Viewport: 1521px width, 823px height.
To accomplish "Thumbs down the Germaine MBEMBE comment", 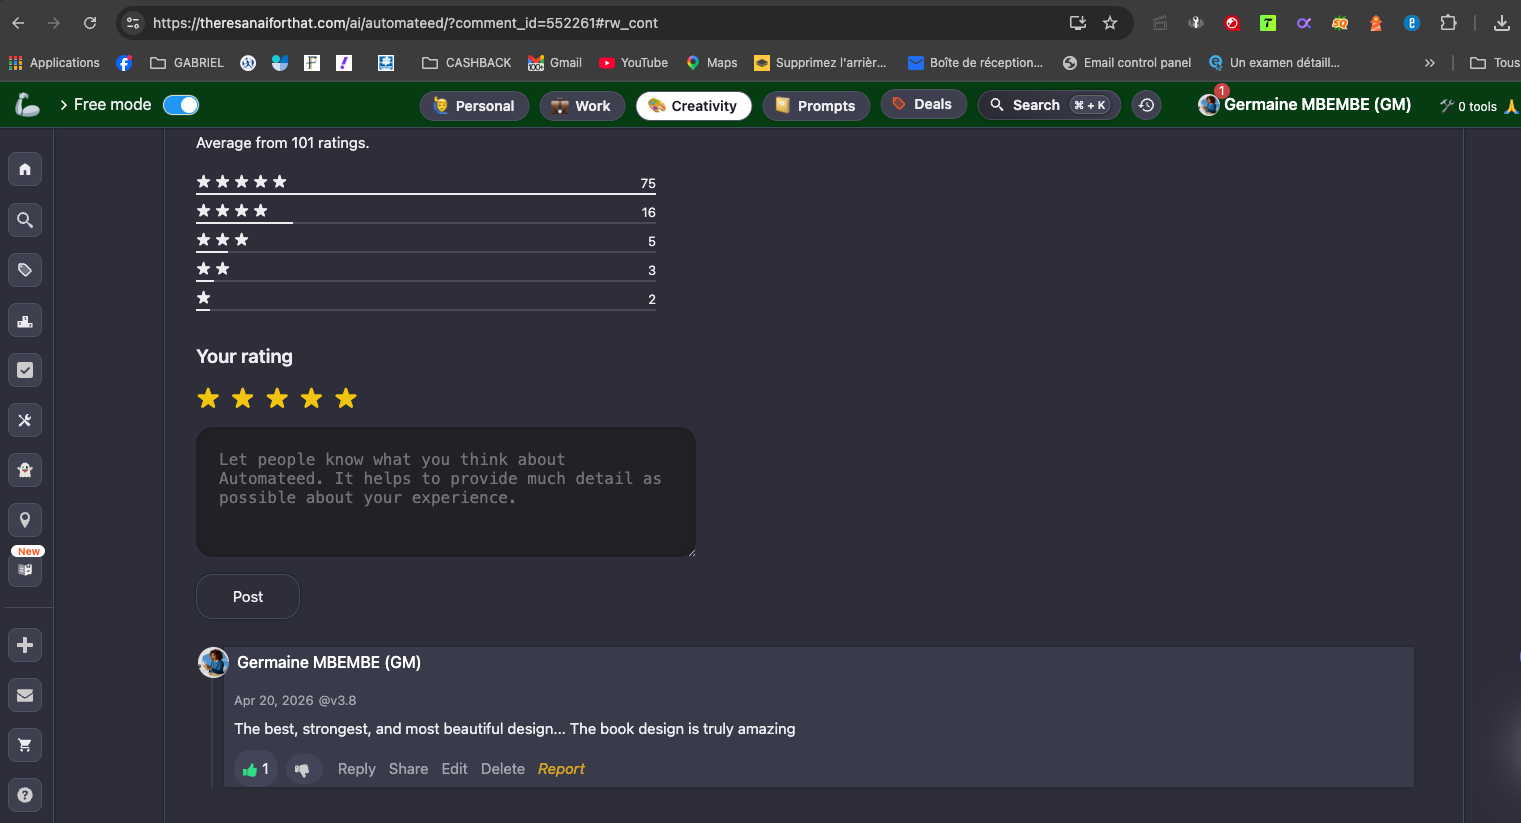I will click(303, 769).
